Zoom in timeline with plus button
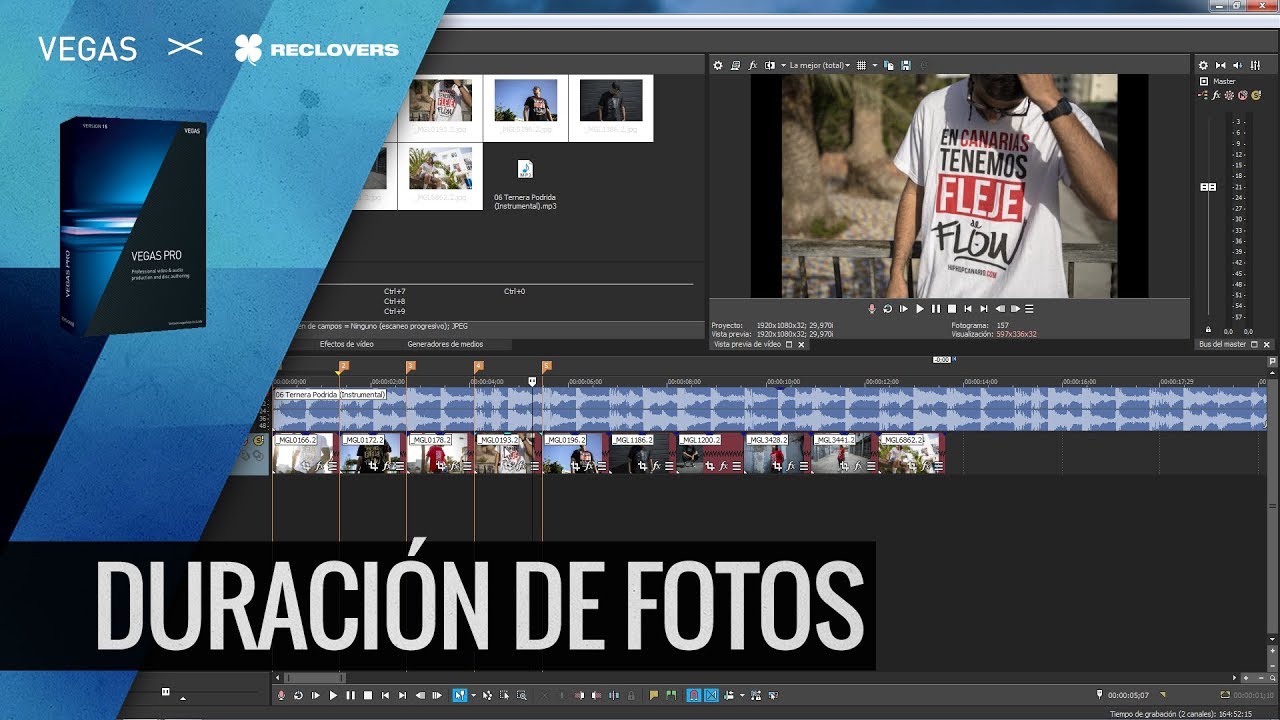The image size is (1280, 720). click(x=1246, y=677)
